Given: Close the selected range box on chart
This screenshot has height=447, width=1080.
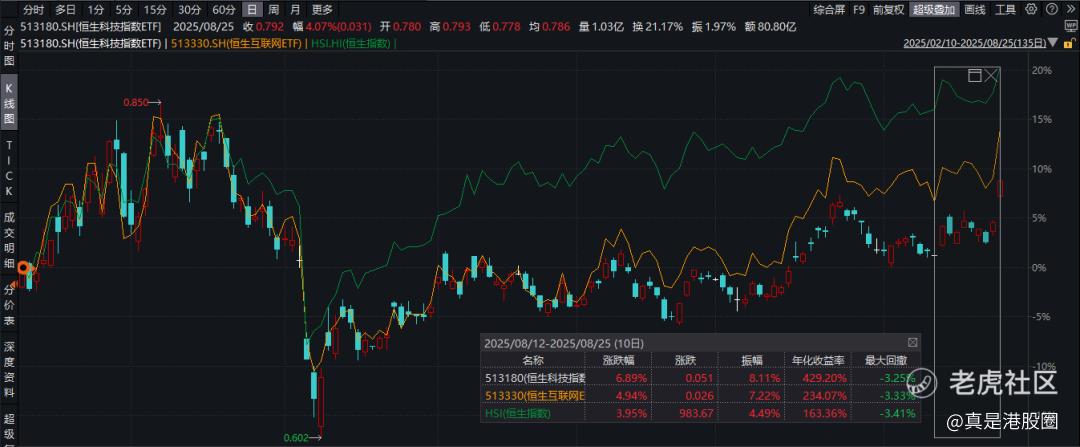Looking at the screenshot, I should click(x=991, y=75).
